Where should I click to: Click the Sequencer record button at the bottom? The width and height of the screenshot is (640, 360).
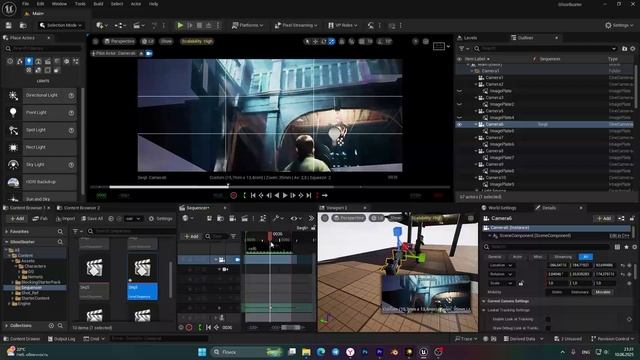click(x=189, y=327)
